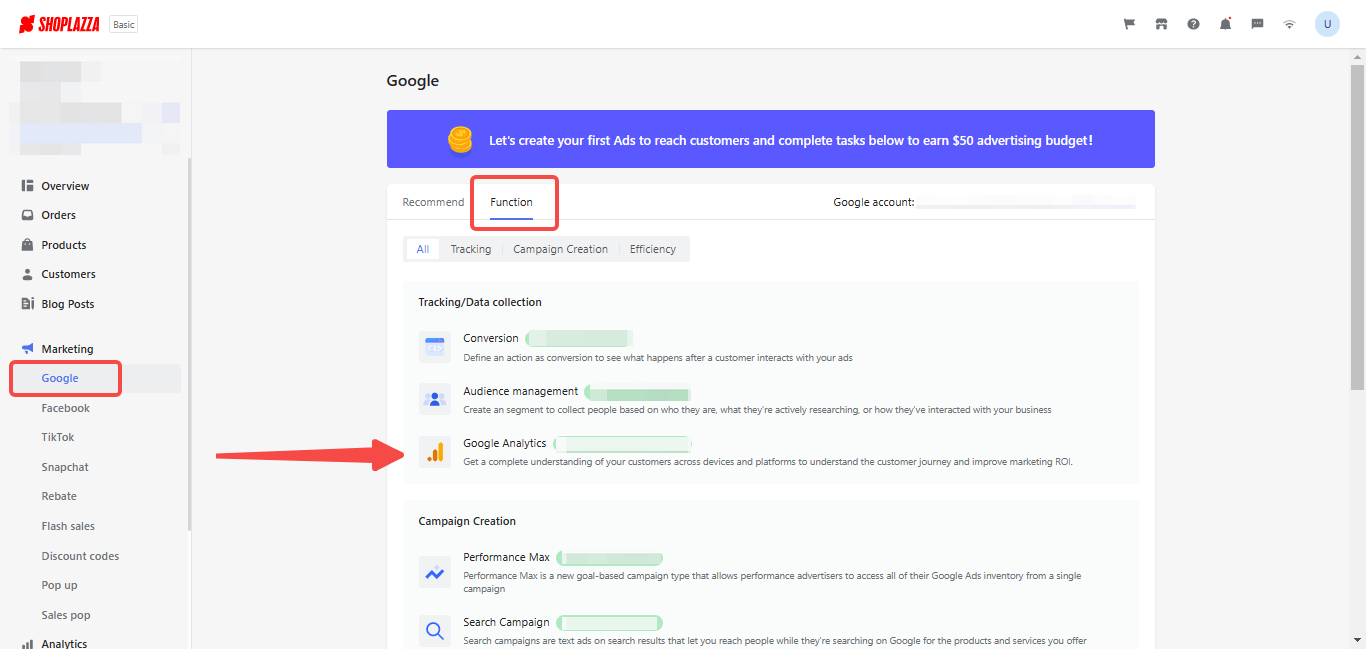Open Flash sales under Marketing

click(x=68, y=526)
